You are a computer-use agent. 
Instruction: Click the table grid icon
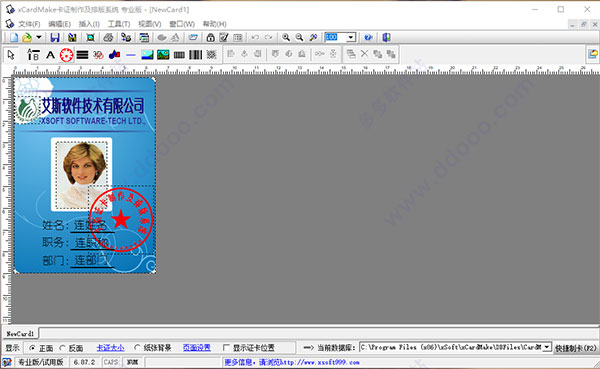coord(238,37)
